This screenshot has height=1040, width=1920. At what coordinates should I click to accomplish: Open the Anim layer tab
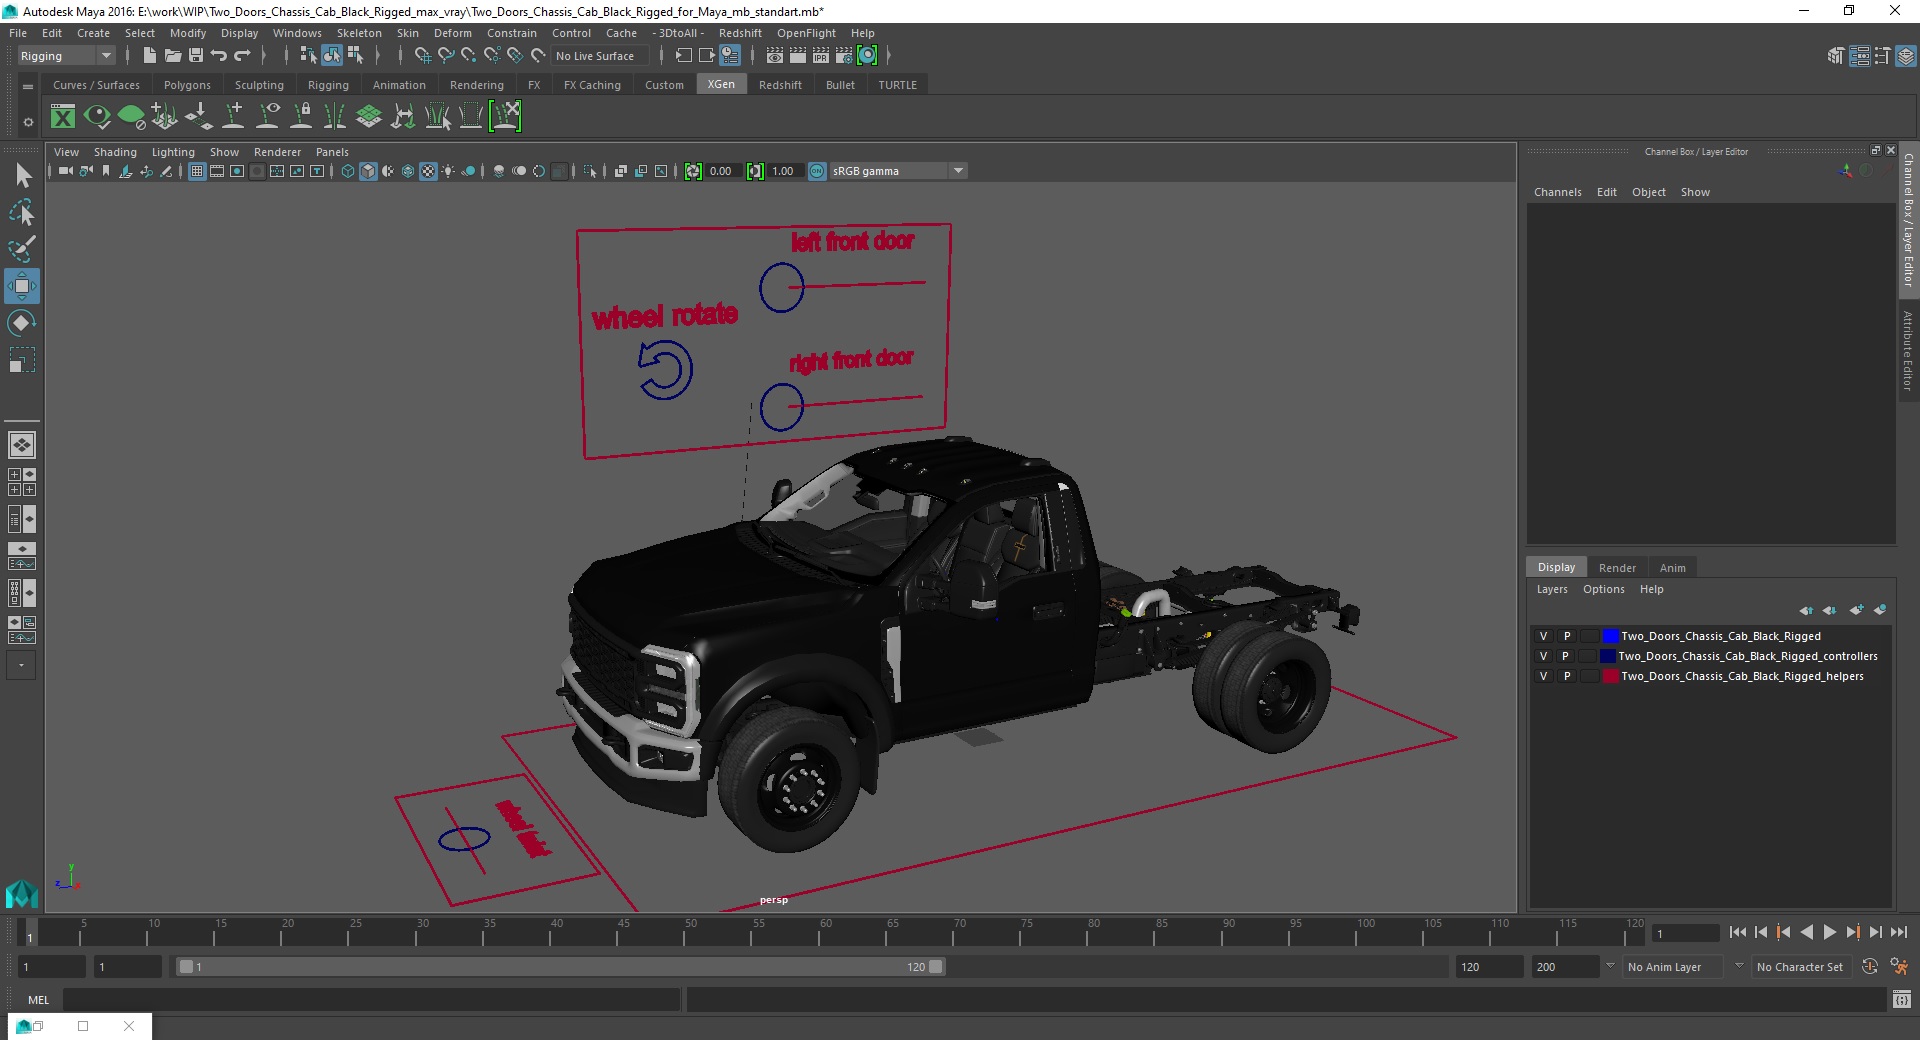pos(1672,568)
